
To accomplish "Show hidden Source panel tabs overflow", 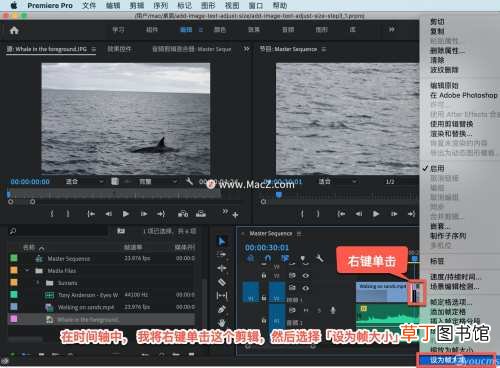I will pos(246,49).
